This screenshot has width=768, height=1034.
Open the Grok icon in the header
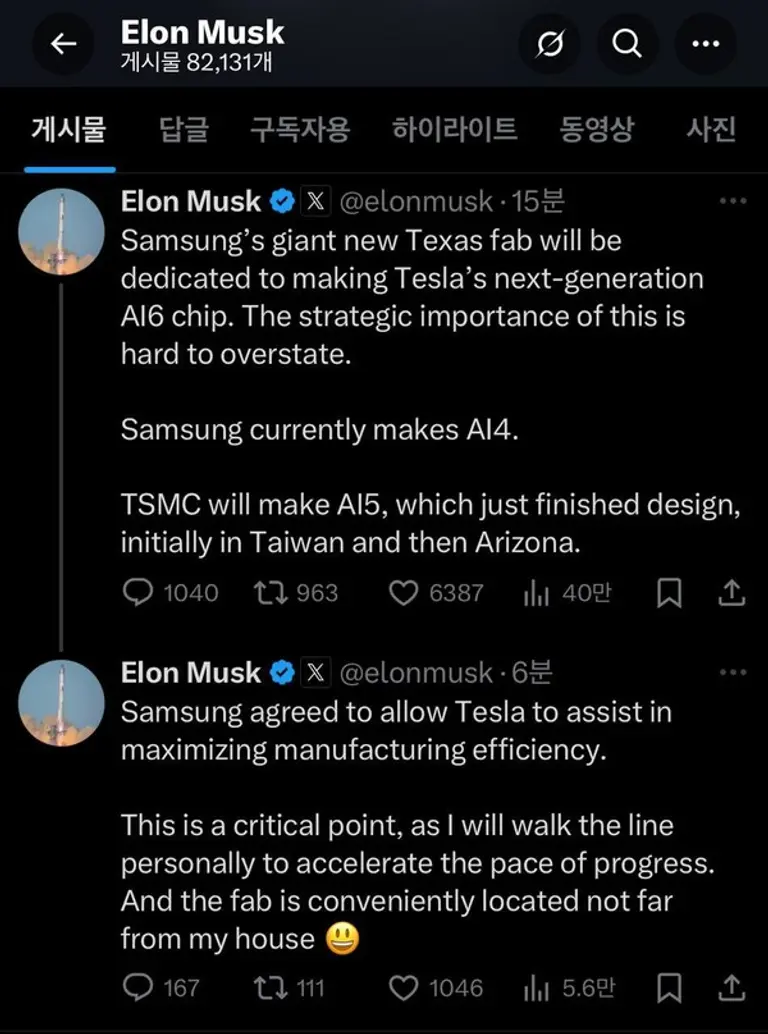549,44
